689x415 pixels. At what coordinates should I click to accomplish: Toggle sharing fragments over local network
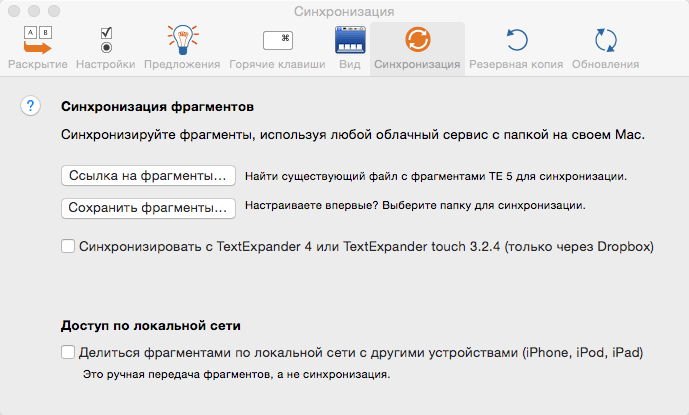pyautogui.click(x=68, y=352)
